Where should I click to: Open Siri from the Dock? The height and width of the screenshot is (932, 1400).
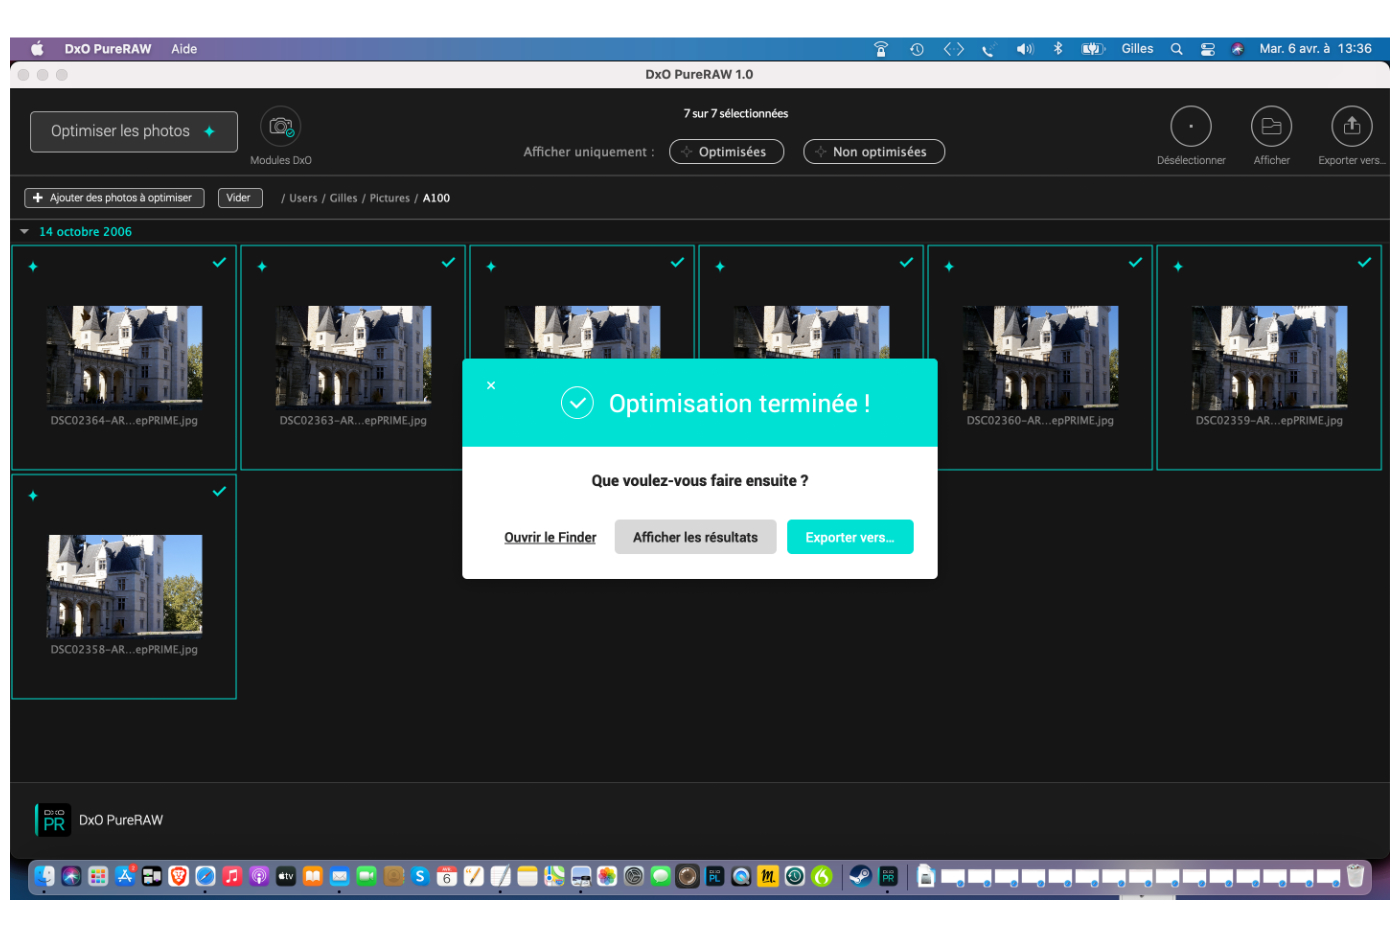[x=71, y=876]
